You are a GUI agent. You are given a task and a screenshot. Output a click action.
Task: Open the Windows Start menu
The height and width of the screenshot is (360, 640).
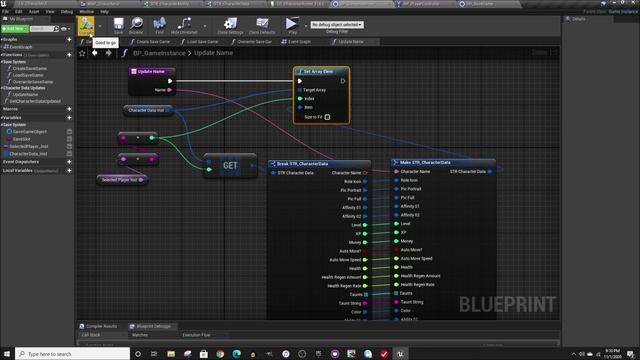click(7, 353)
